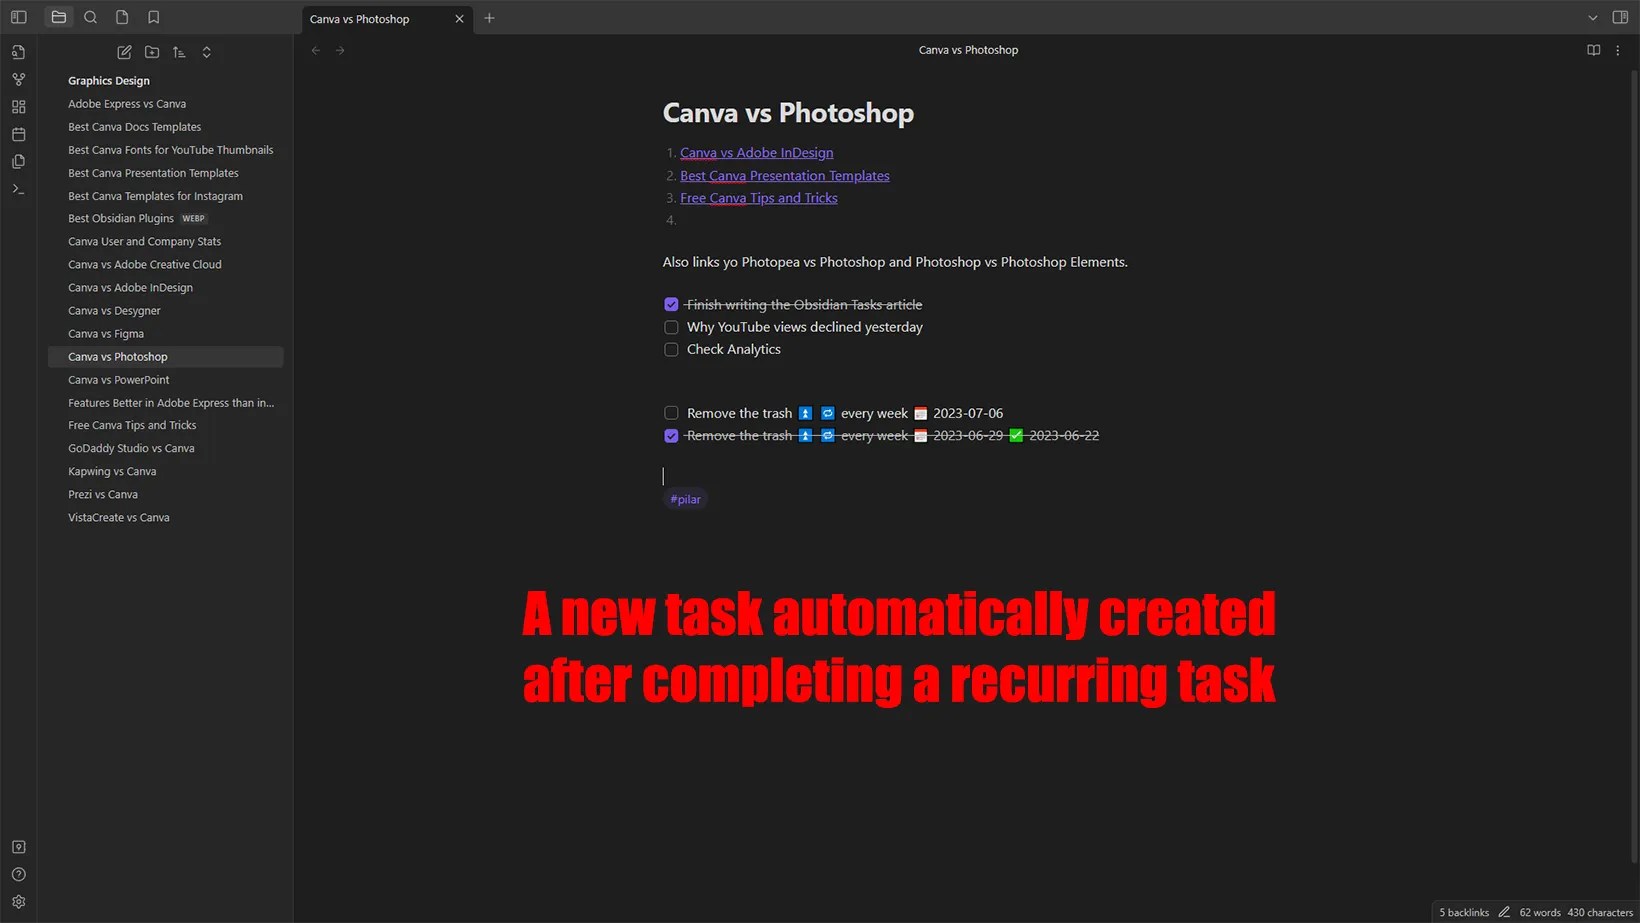Screen dimensions: 1640x923
Task: Switch to the Search tab in the sidebar
Action: (x=90, y=17)
